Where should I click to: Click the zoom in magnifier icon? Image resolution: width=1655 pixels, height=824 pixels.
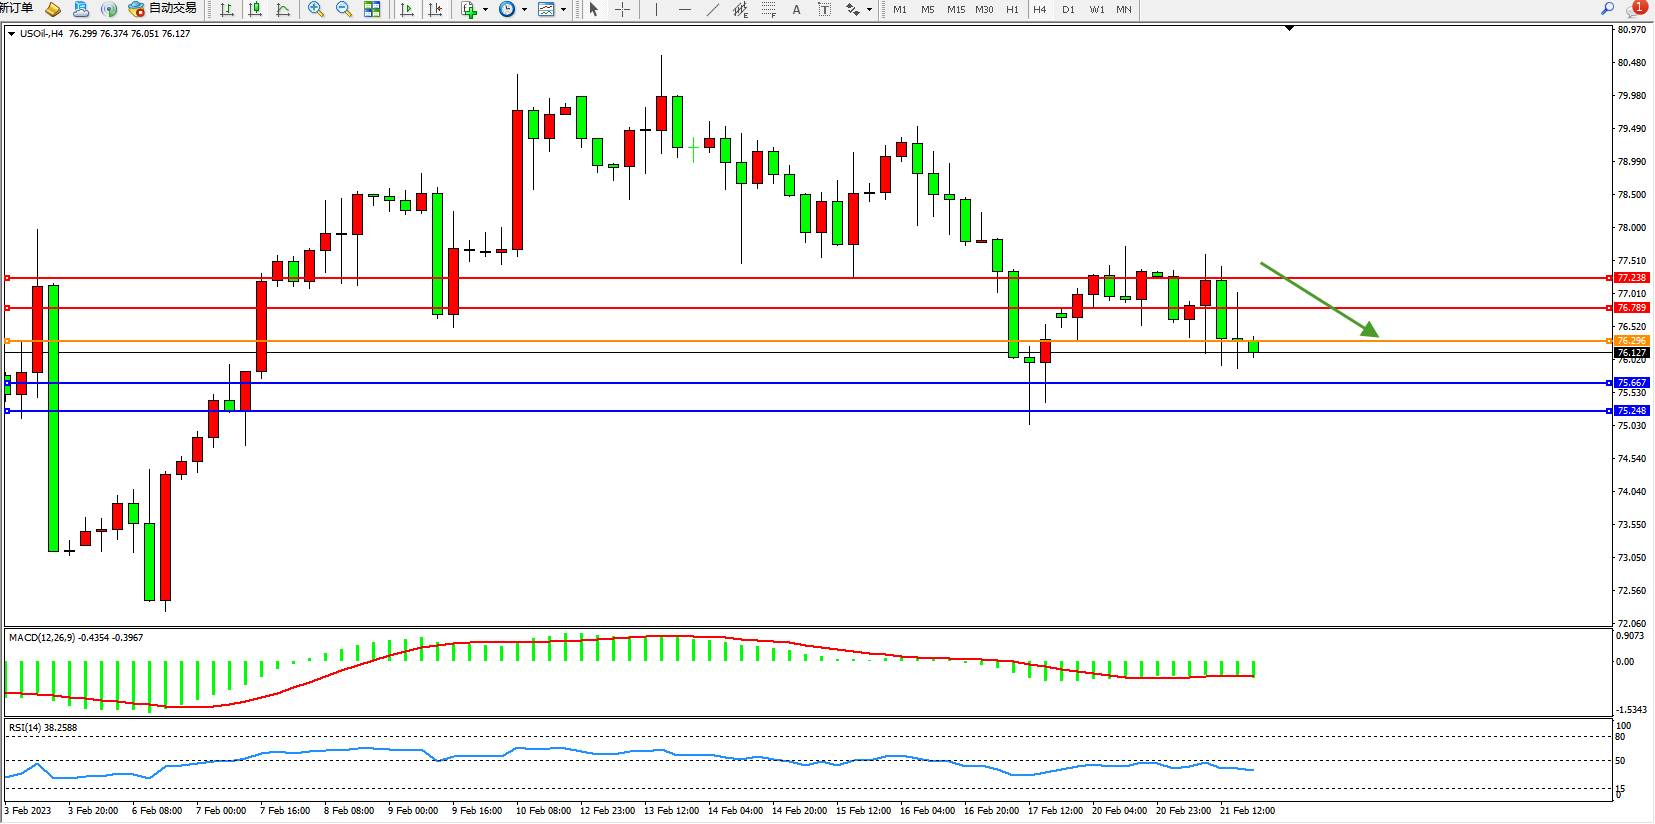click(x=316, y=9)
